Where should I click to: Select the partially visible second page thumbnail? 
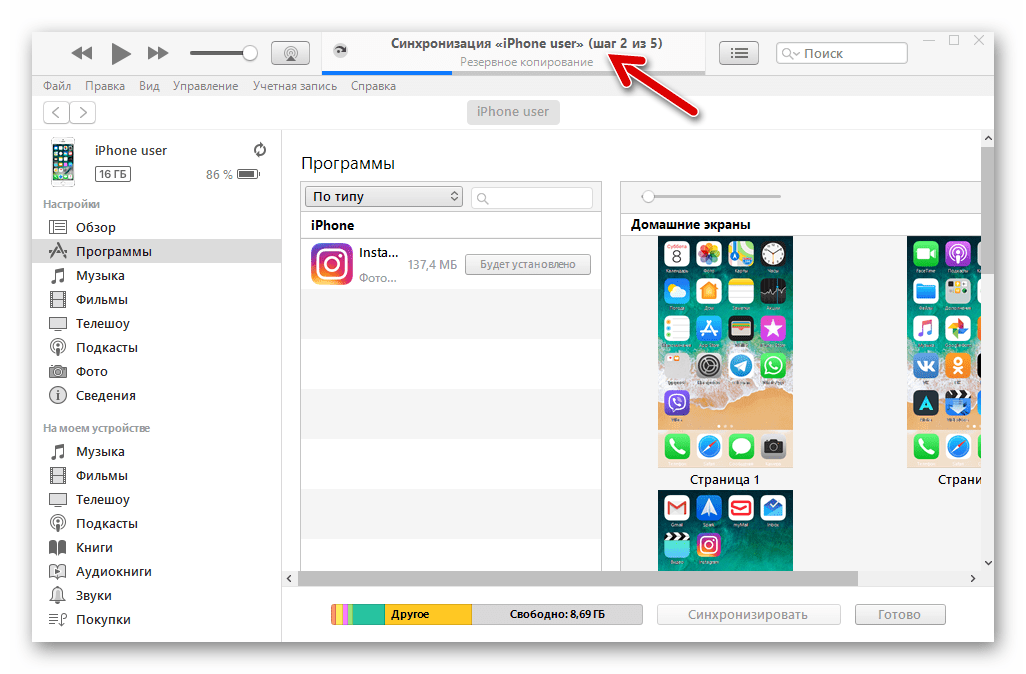(x=944, y=352)
